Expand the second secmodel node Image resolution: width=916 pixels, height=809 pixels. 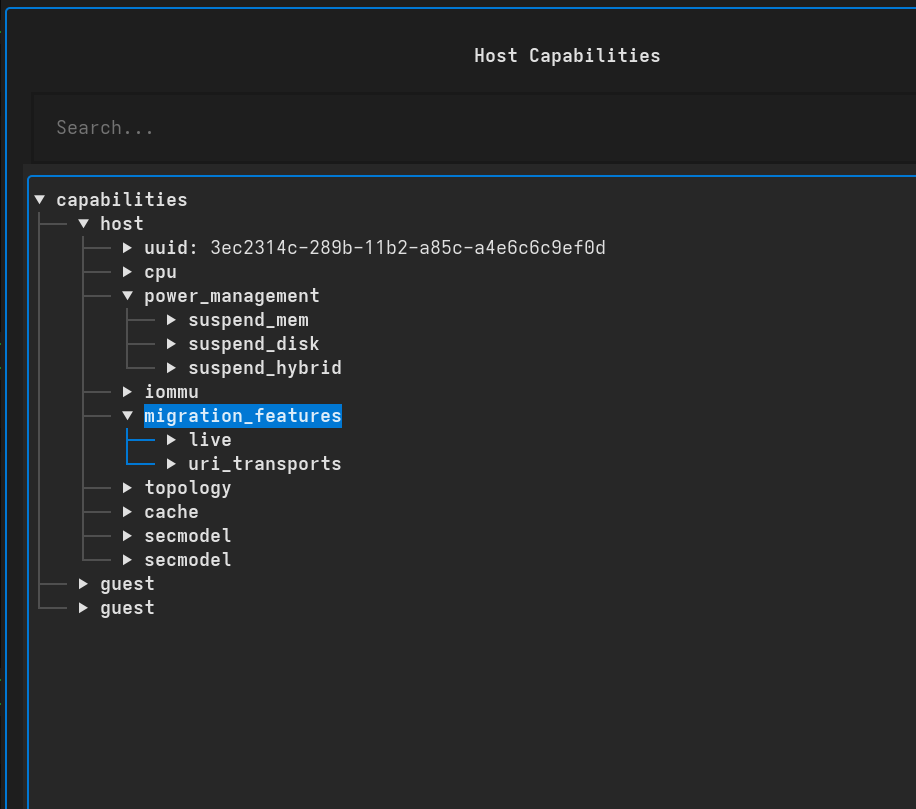coord(127,559)
